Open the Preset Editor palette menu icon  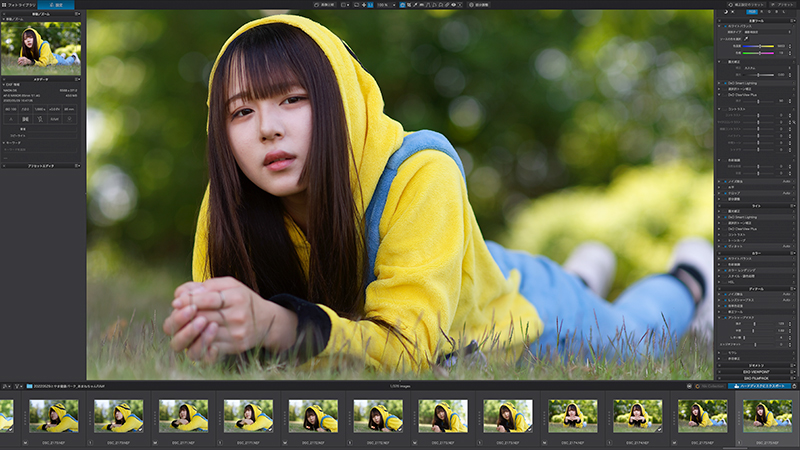pos(77,166)
